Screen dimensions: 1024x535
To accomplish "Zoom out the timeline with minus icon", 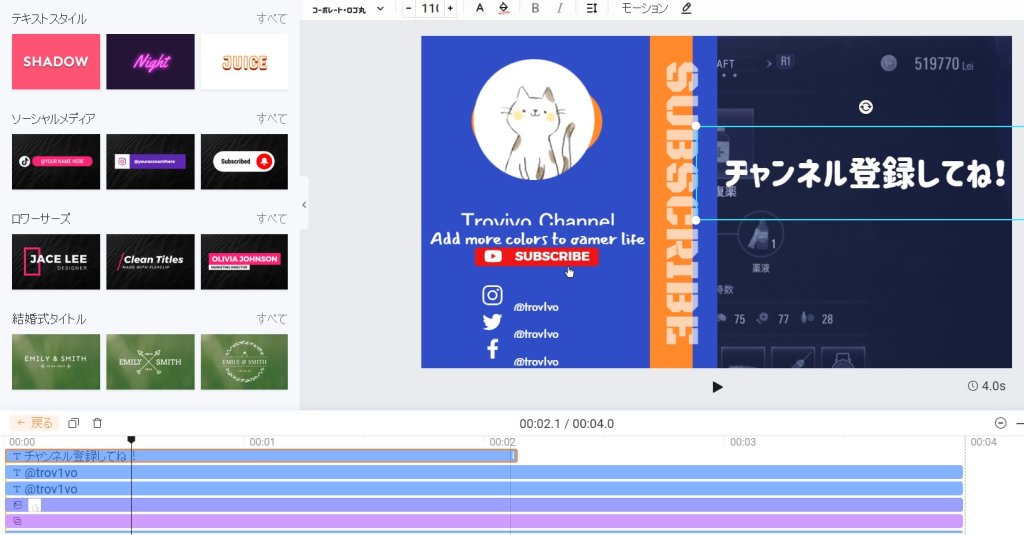I will (x=1000, y=423).
